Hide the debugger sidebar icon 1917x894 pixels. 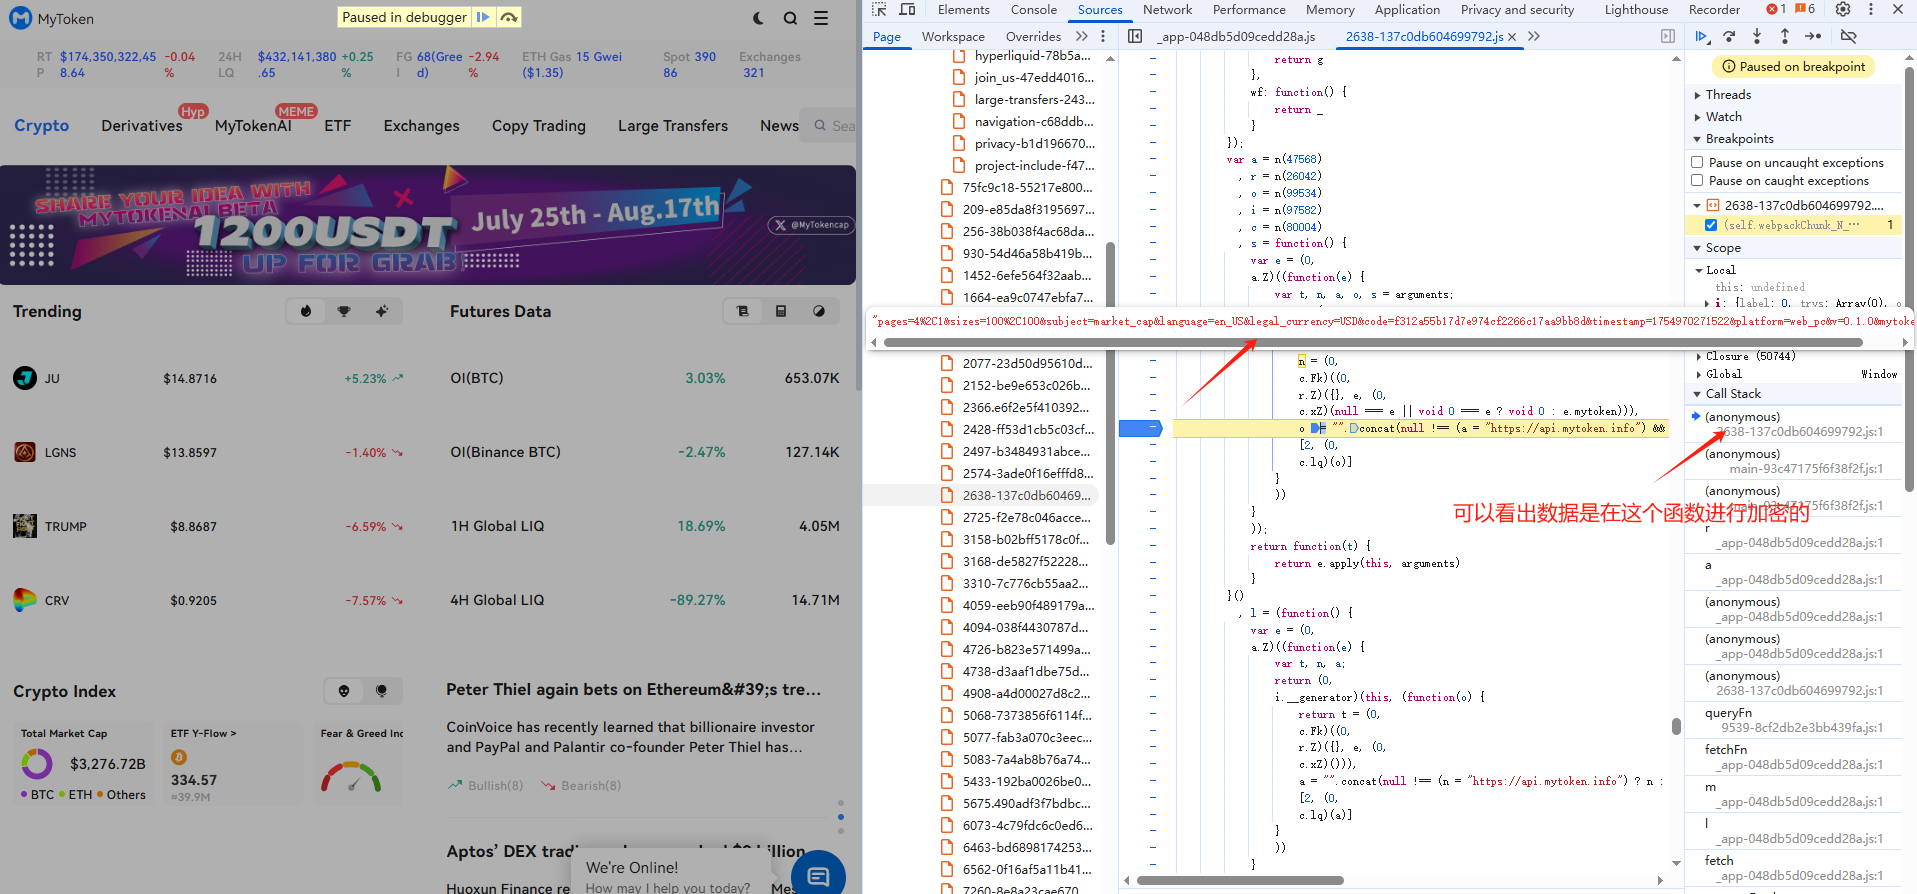(1668, 36)
